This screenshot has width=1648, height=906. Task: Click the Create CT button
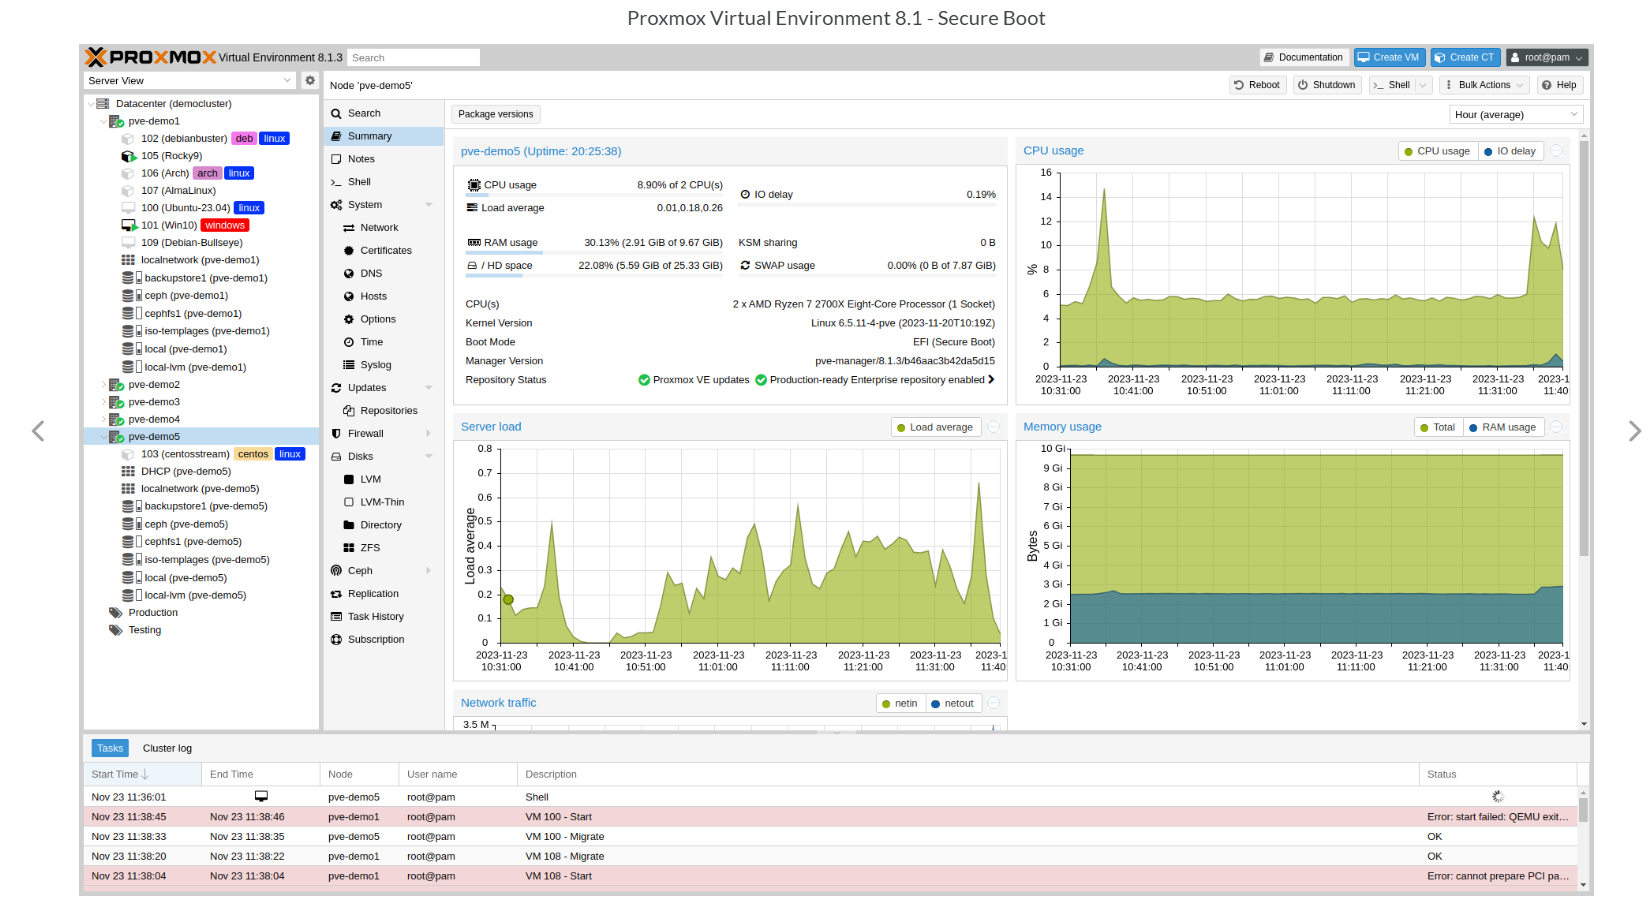[x=1465, y=58]
